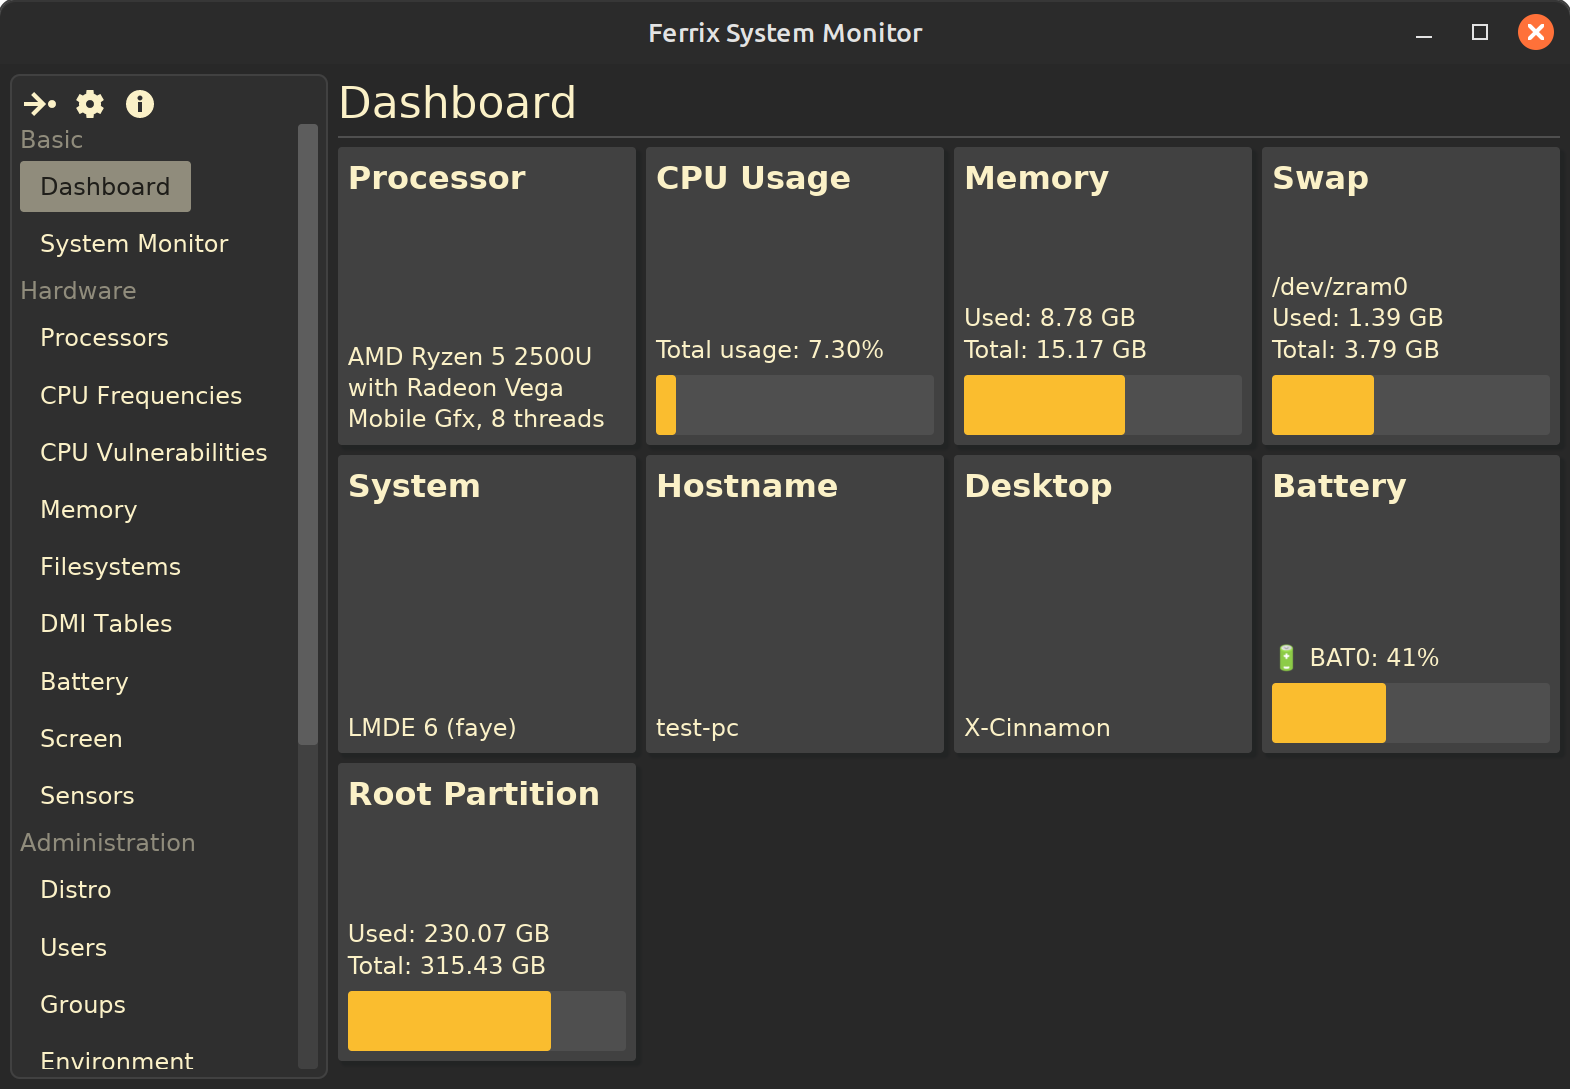This screenshot has width=1570, height=1089.
Task: Open the Distro page under Administration
Action: click(x=76, y=890)
